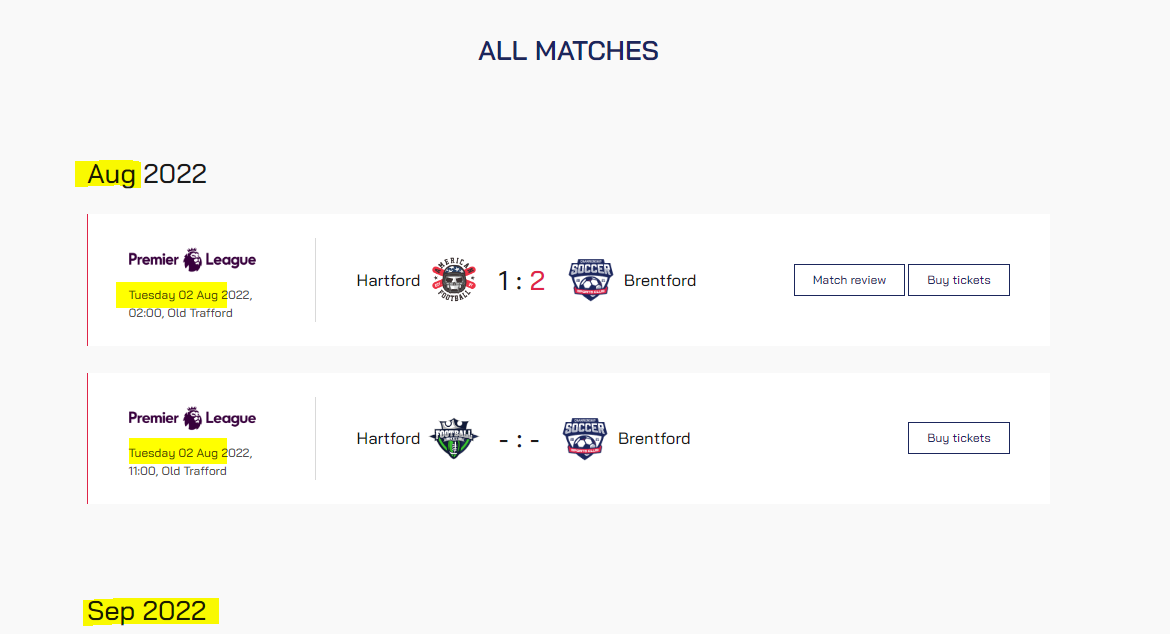Select the Hartford name in the unplayed match
The image size is (1170, 634).
(388, 438)
